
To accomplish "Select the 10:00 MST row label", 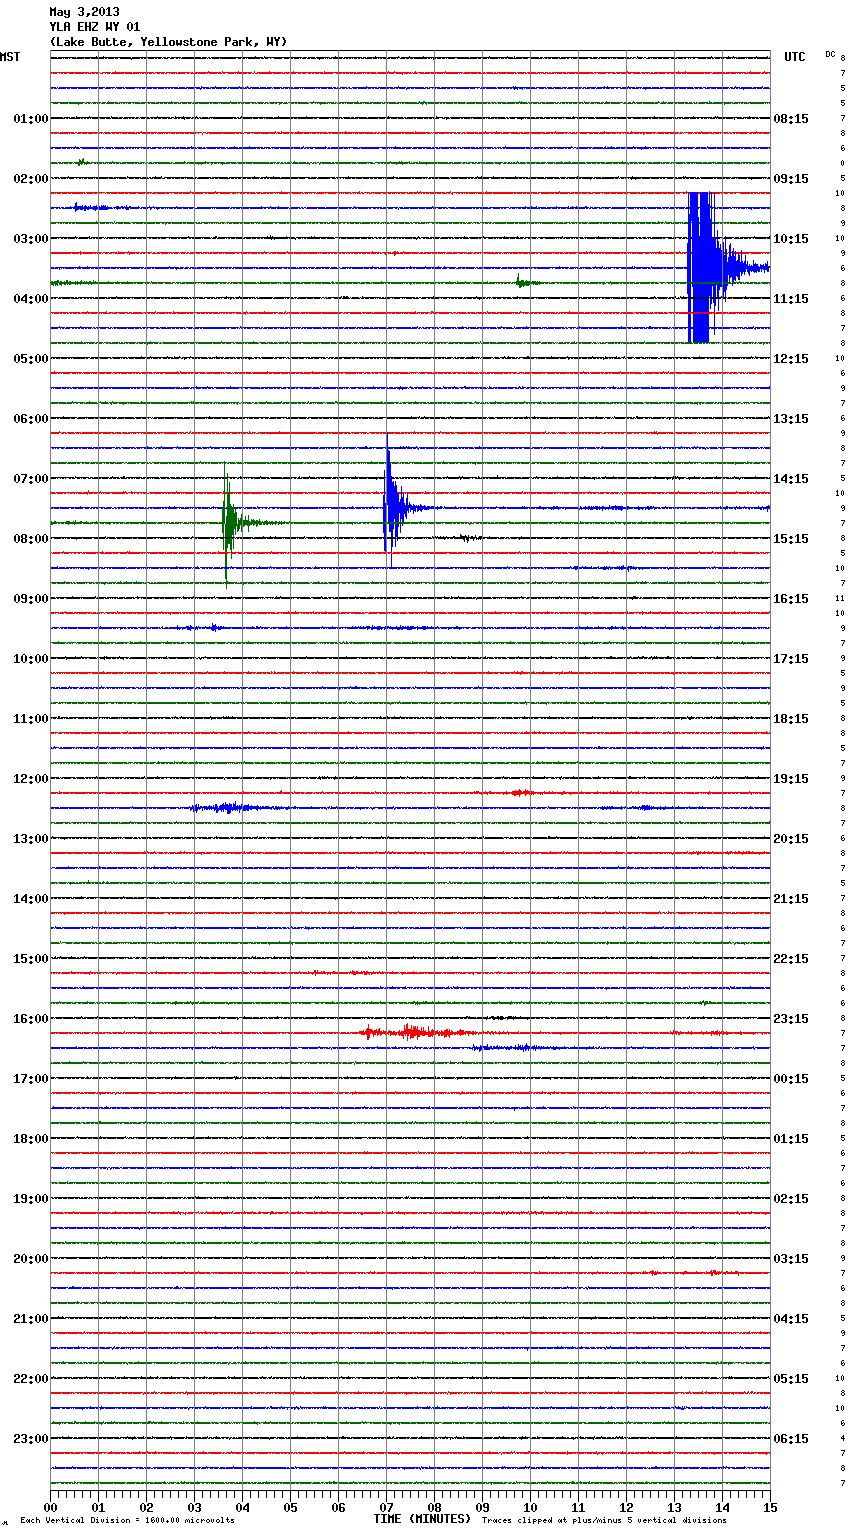I will (30, 659).
